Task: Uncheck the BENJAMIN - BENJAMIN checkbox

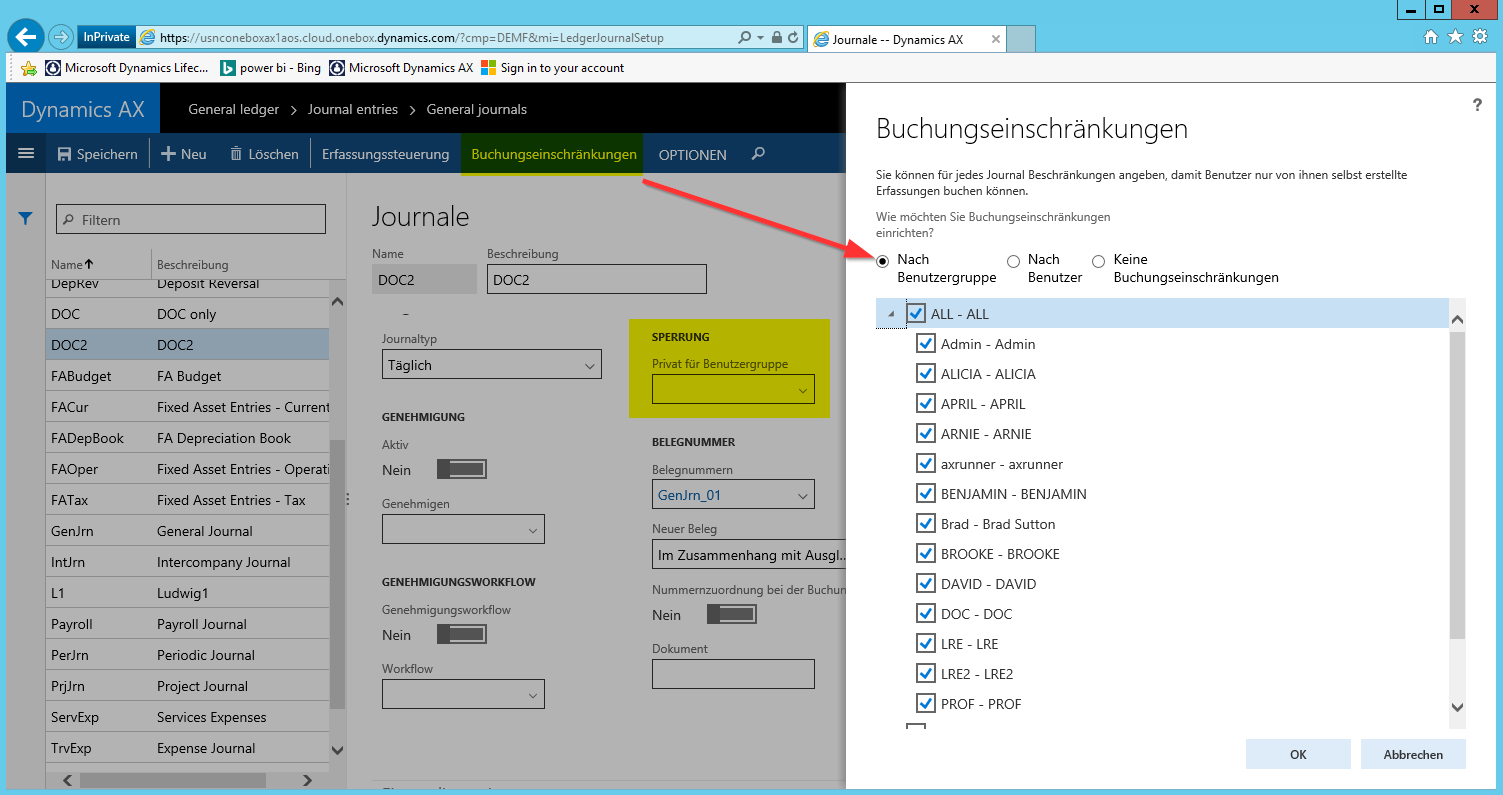Action: pyautogui.click(x=926, y=494)
